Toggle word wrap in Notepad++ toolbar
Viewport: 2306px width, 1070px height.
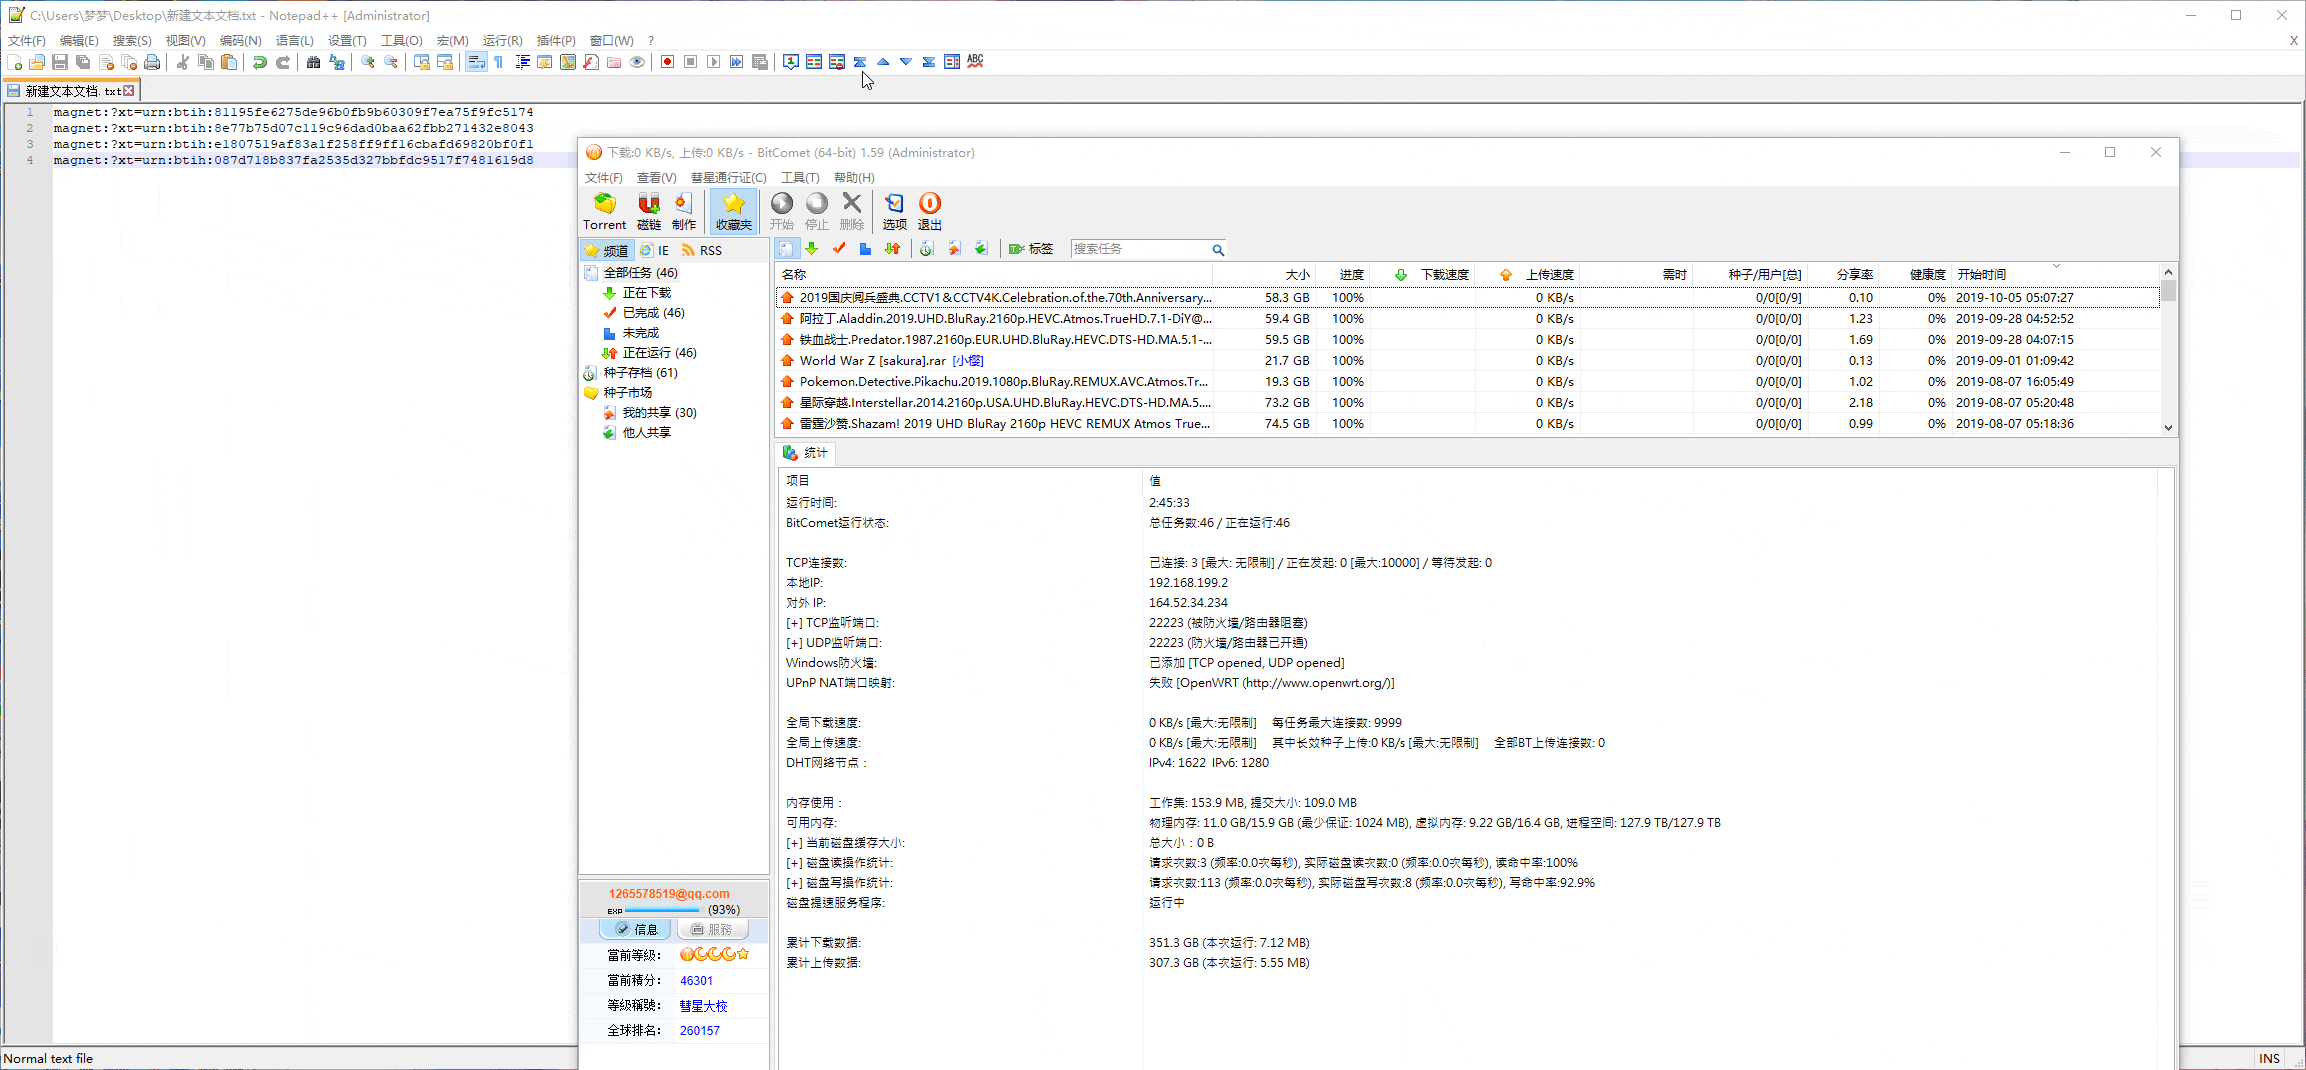476,62
